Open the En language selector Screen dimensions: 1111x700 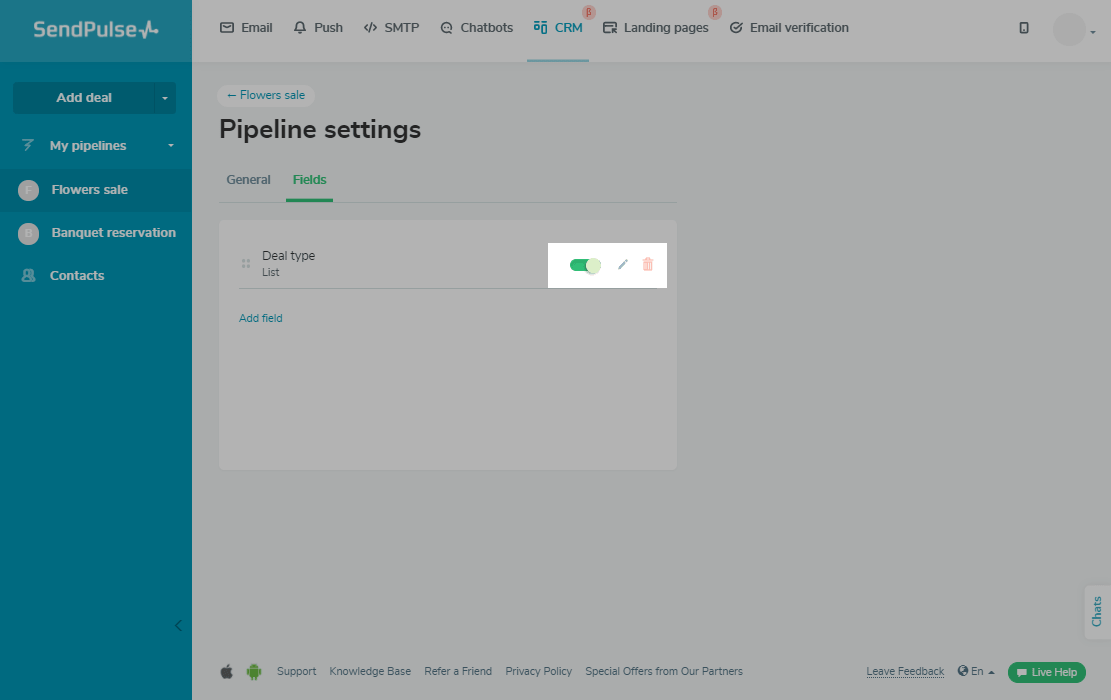pyautogui.click(x=976, y=672)
